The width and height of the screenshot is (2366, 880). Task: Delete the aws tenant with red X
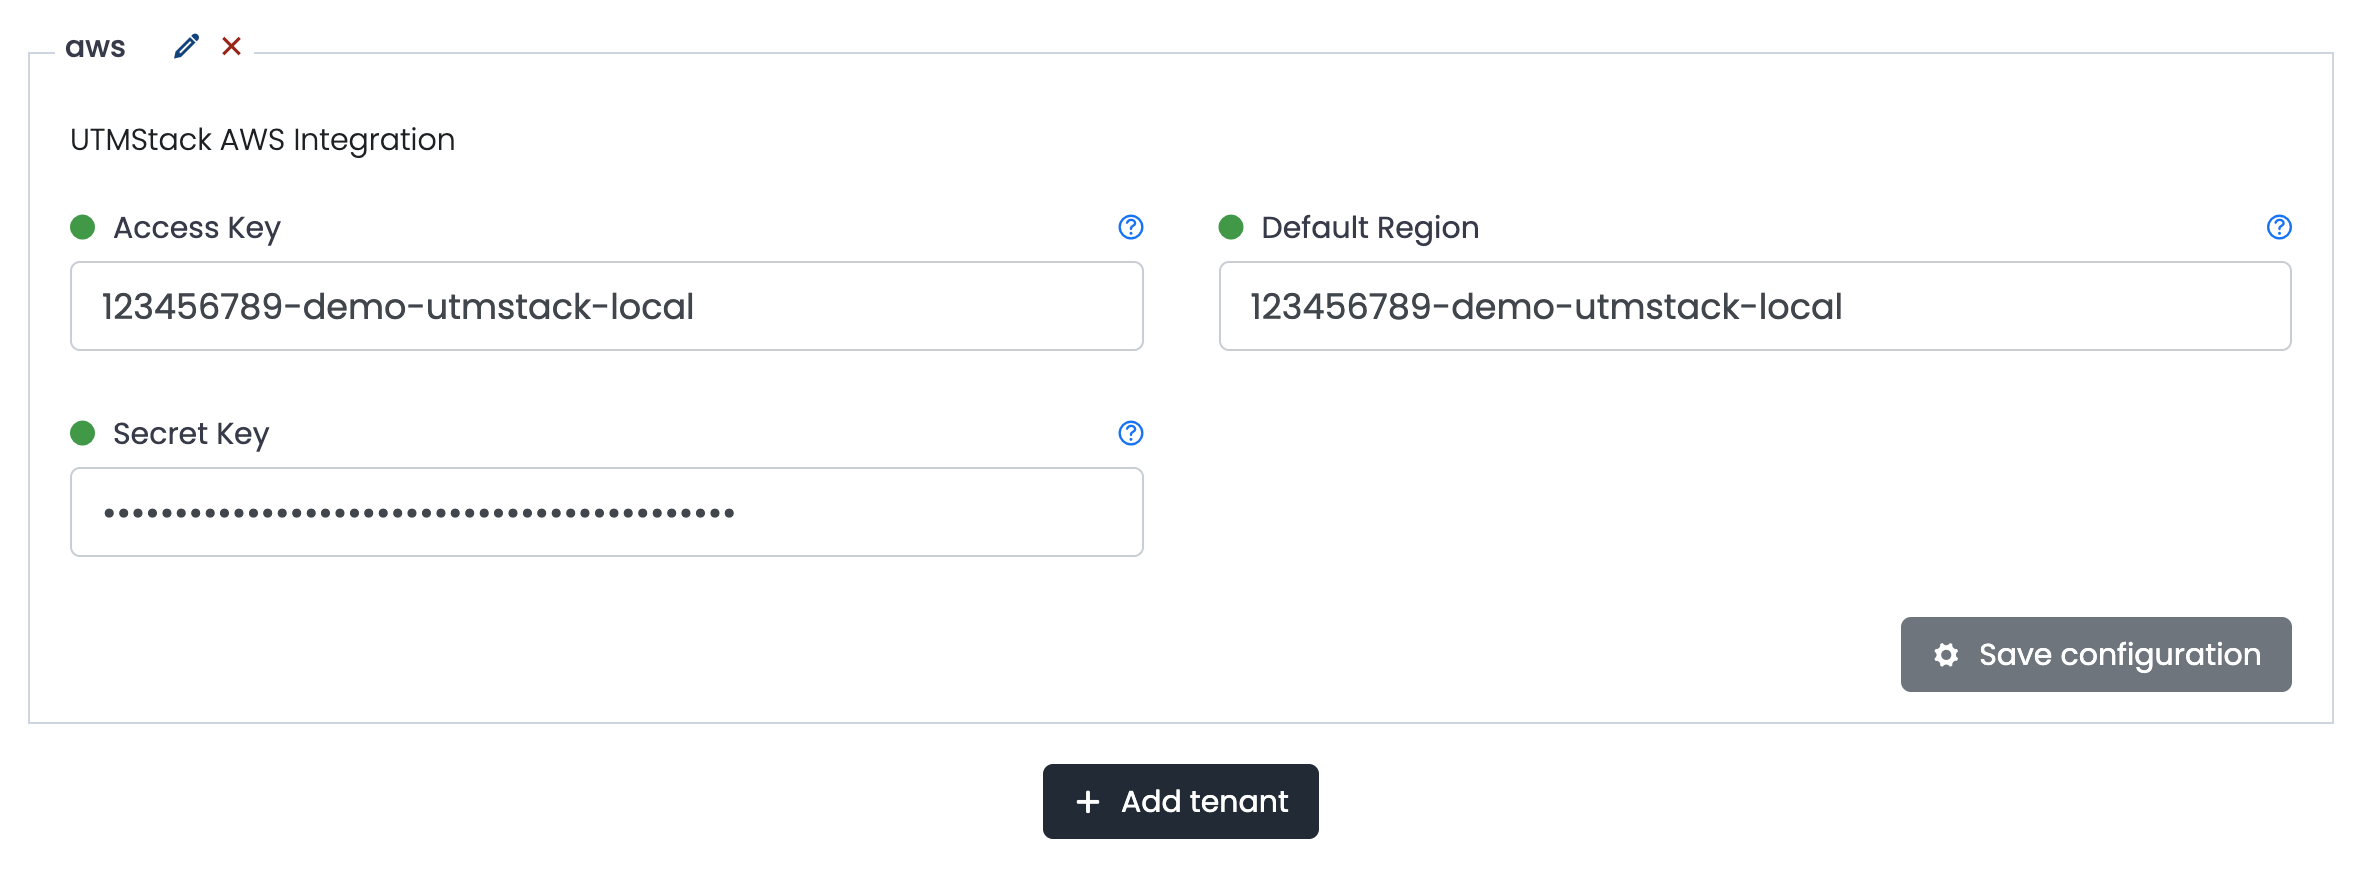[x=231, y=46]
